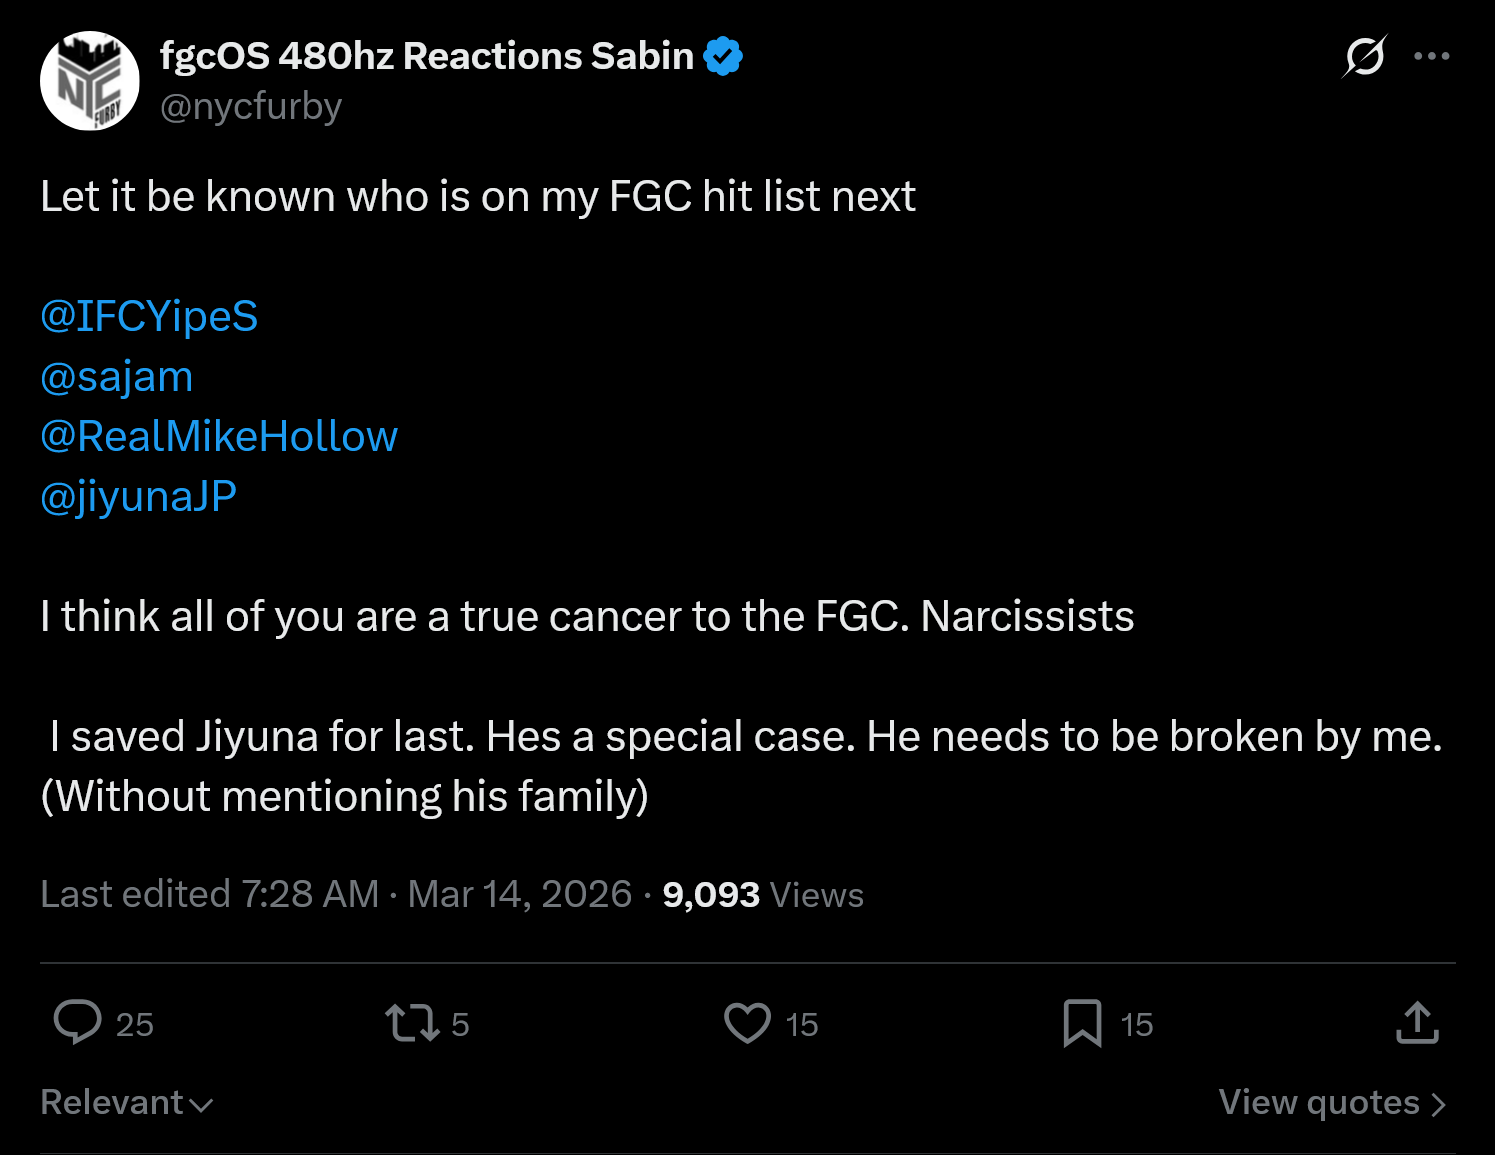Open View quotes chevron link
The image size is (1495, 1155).
tap(1332, 1102)
